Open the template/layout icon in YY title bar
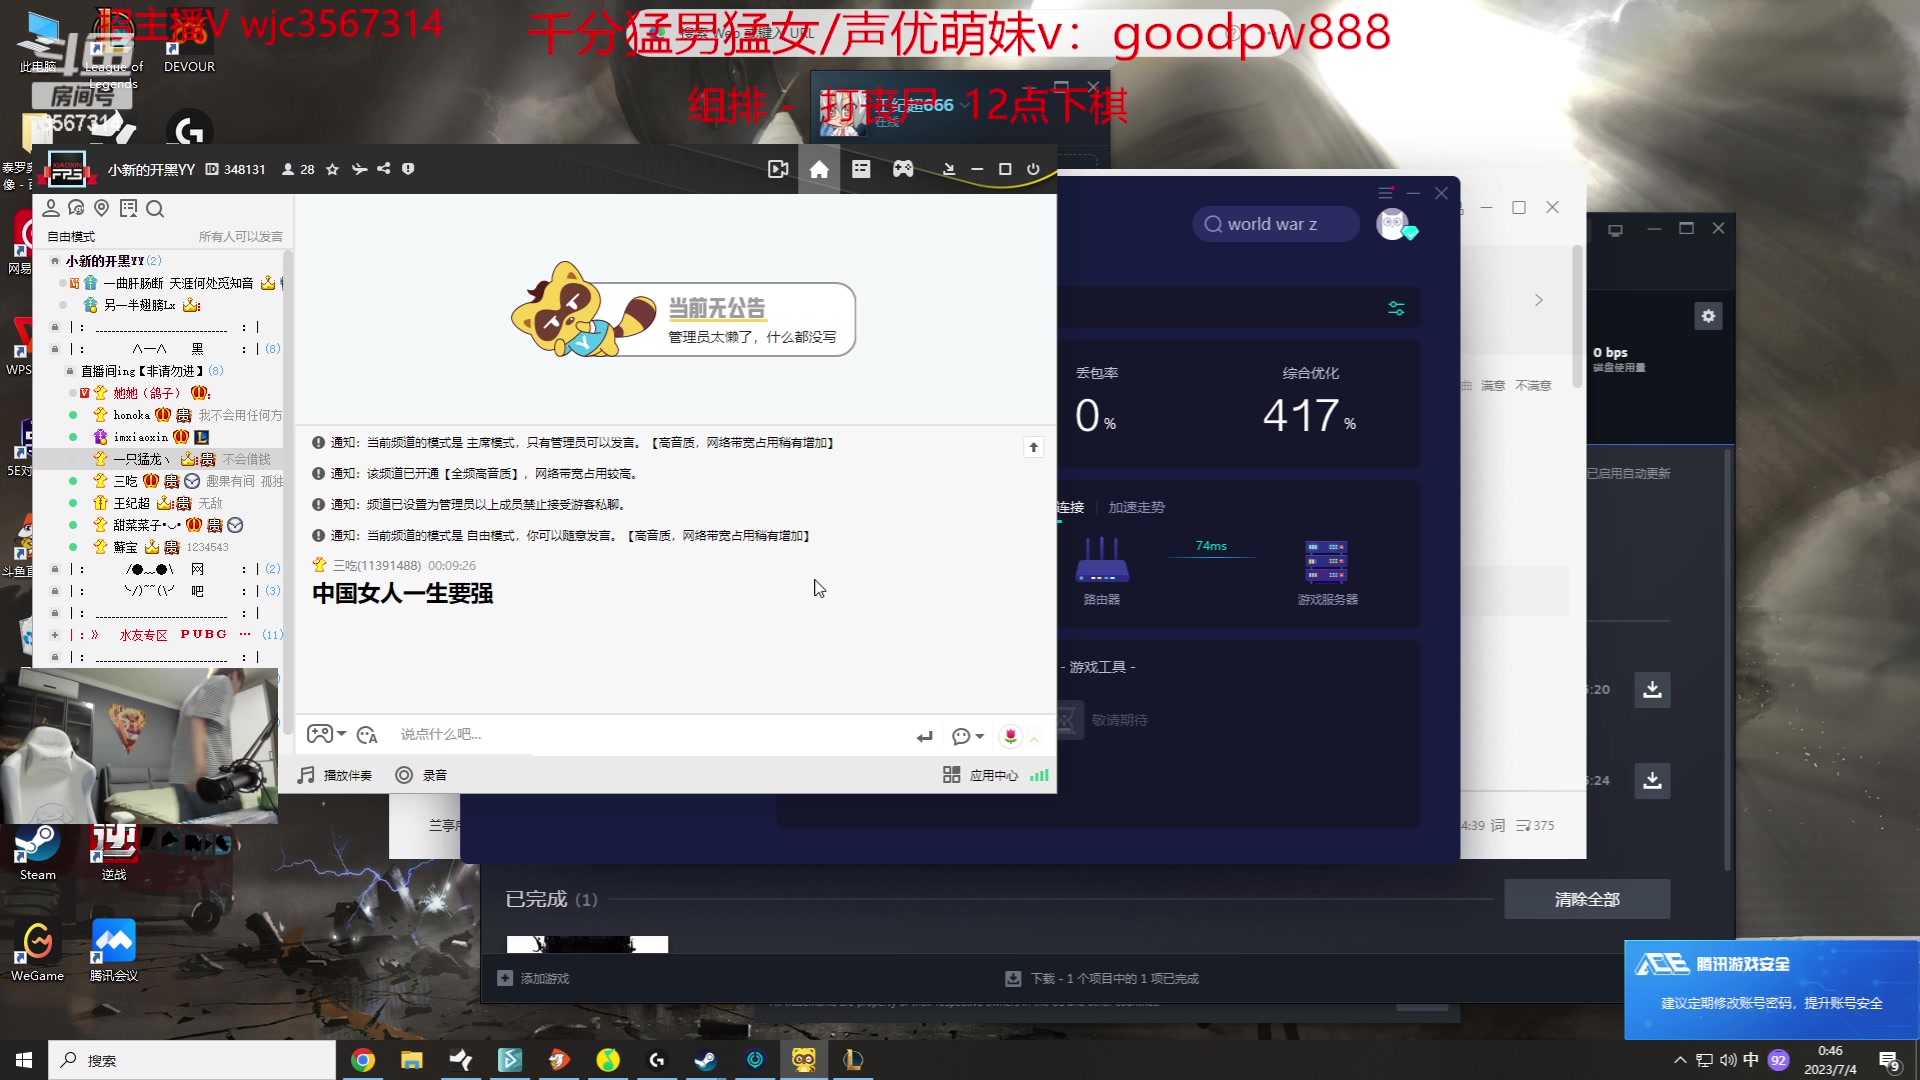 [x=861, y=169]
